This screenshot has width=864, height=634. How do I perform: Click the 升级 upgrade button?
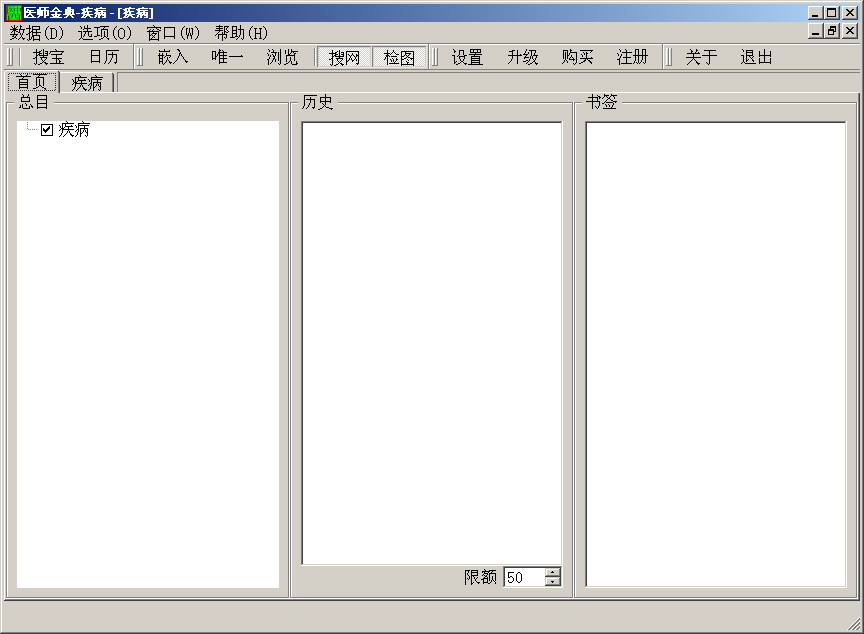coord(522,57)
